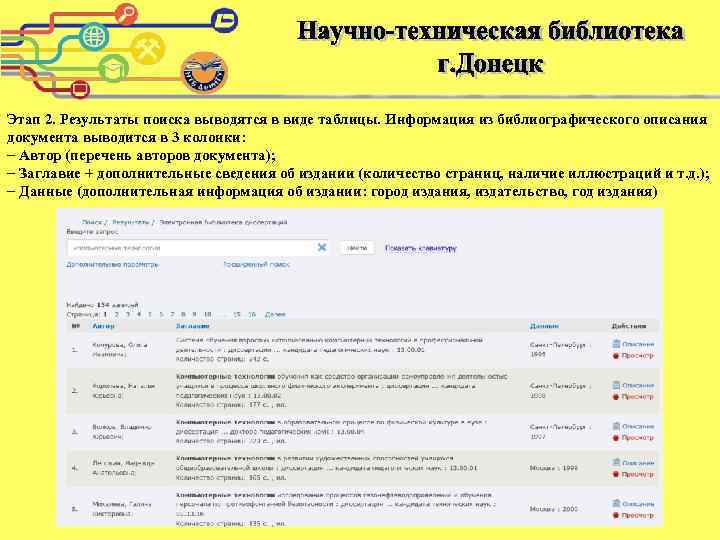The image size is (720, 540).
Task: Clear the search query with the X icon
Action: tap(322, 248)
